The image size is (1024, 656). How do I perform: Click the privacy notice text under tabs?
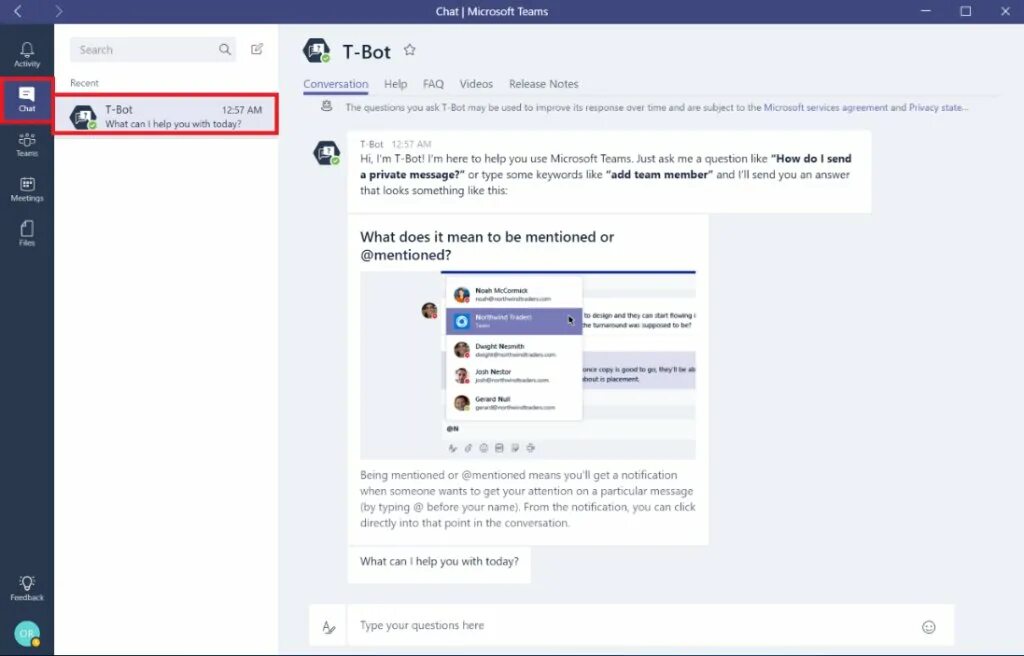point(656,107)
